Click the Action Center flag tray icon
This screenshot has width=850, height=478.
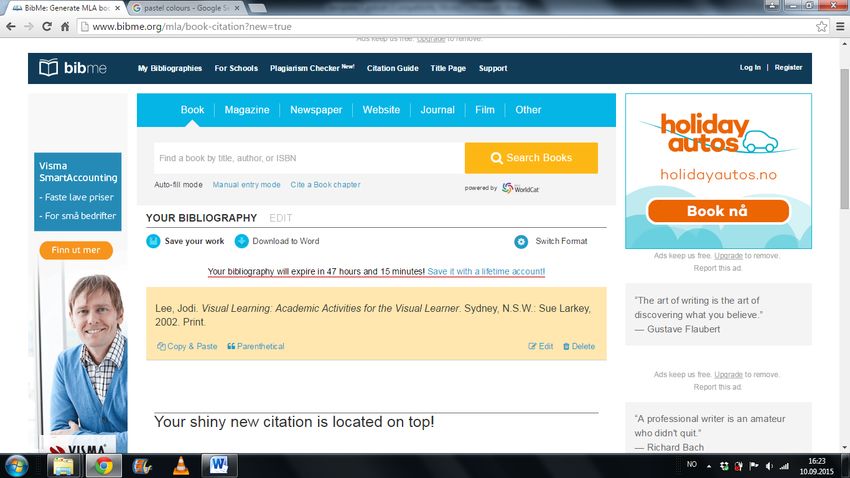754,466
